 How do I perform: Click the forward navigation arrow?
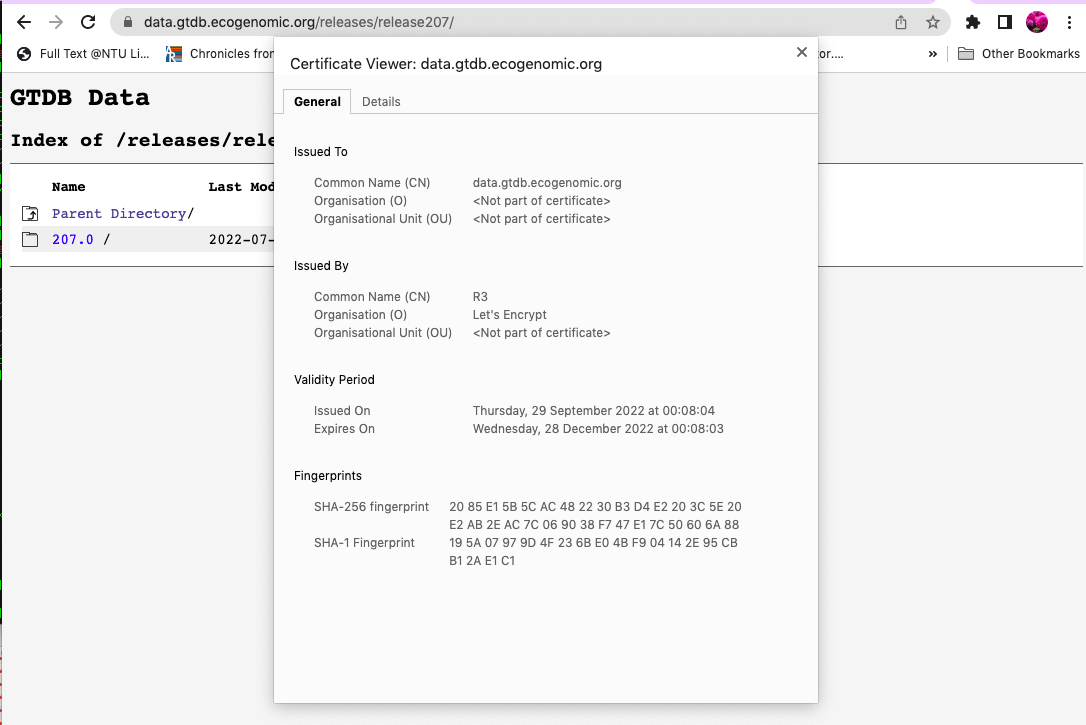pyautogui.click(x=56, y=20)
